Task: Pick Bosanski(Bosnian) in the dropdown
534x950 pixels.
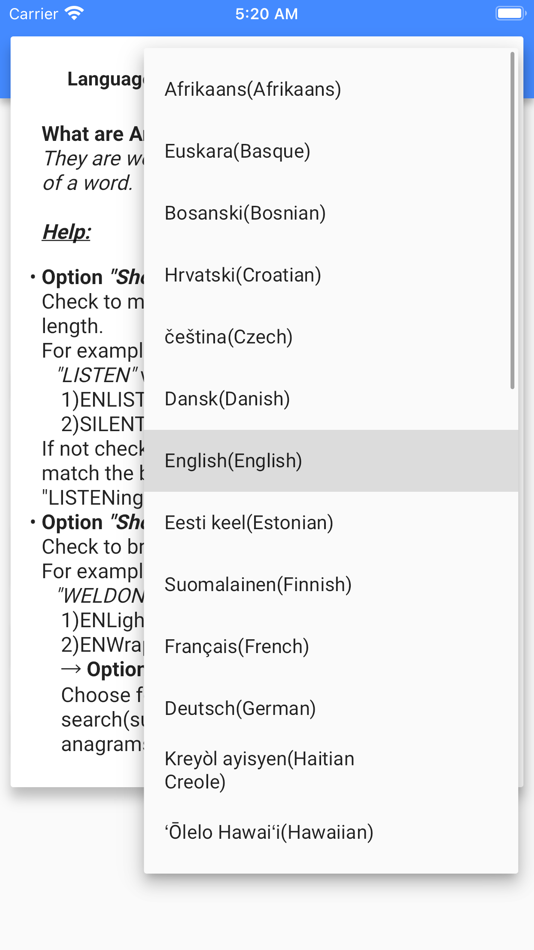Action: tap(331, 213)
